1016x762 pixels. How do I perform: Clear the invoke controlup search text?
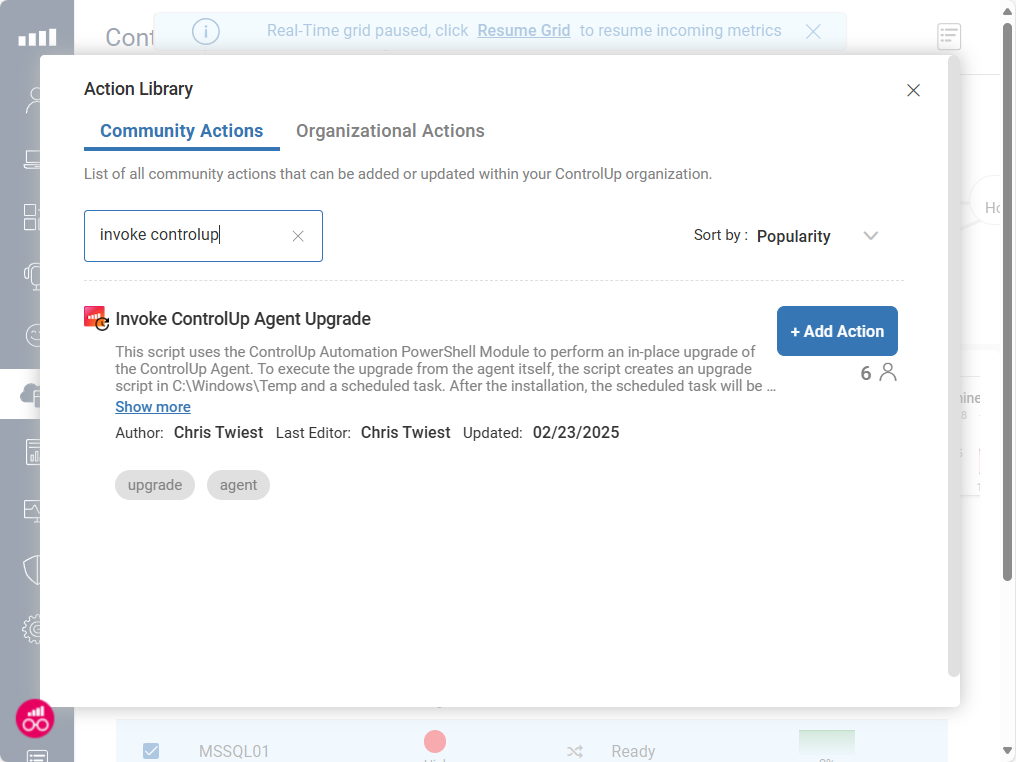pyautogui.click(x=298, y=236)
